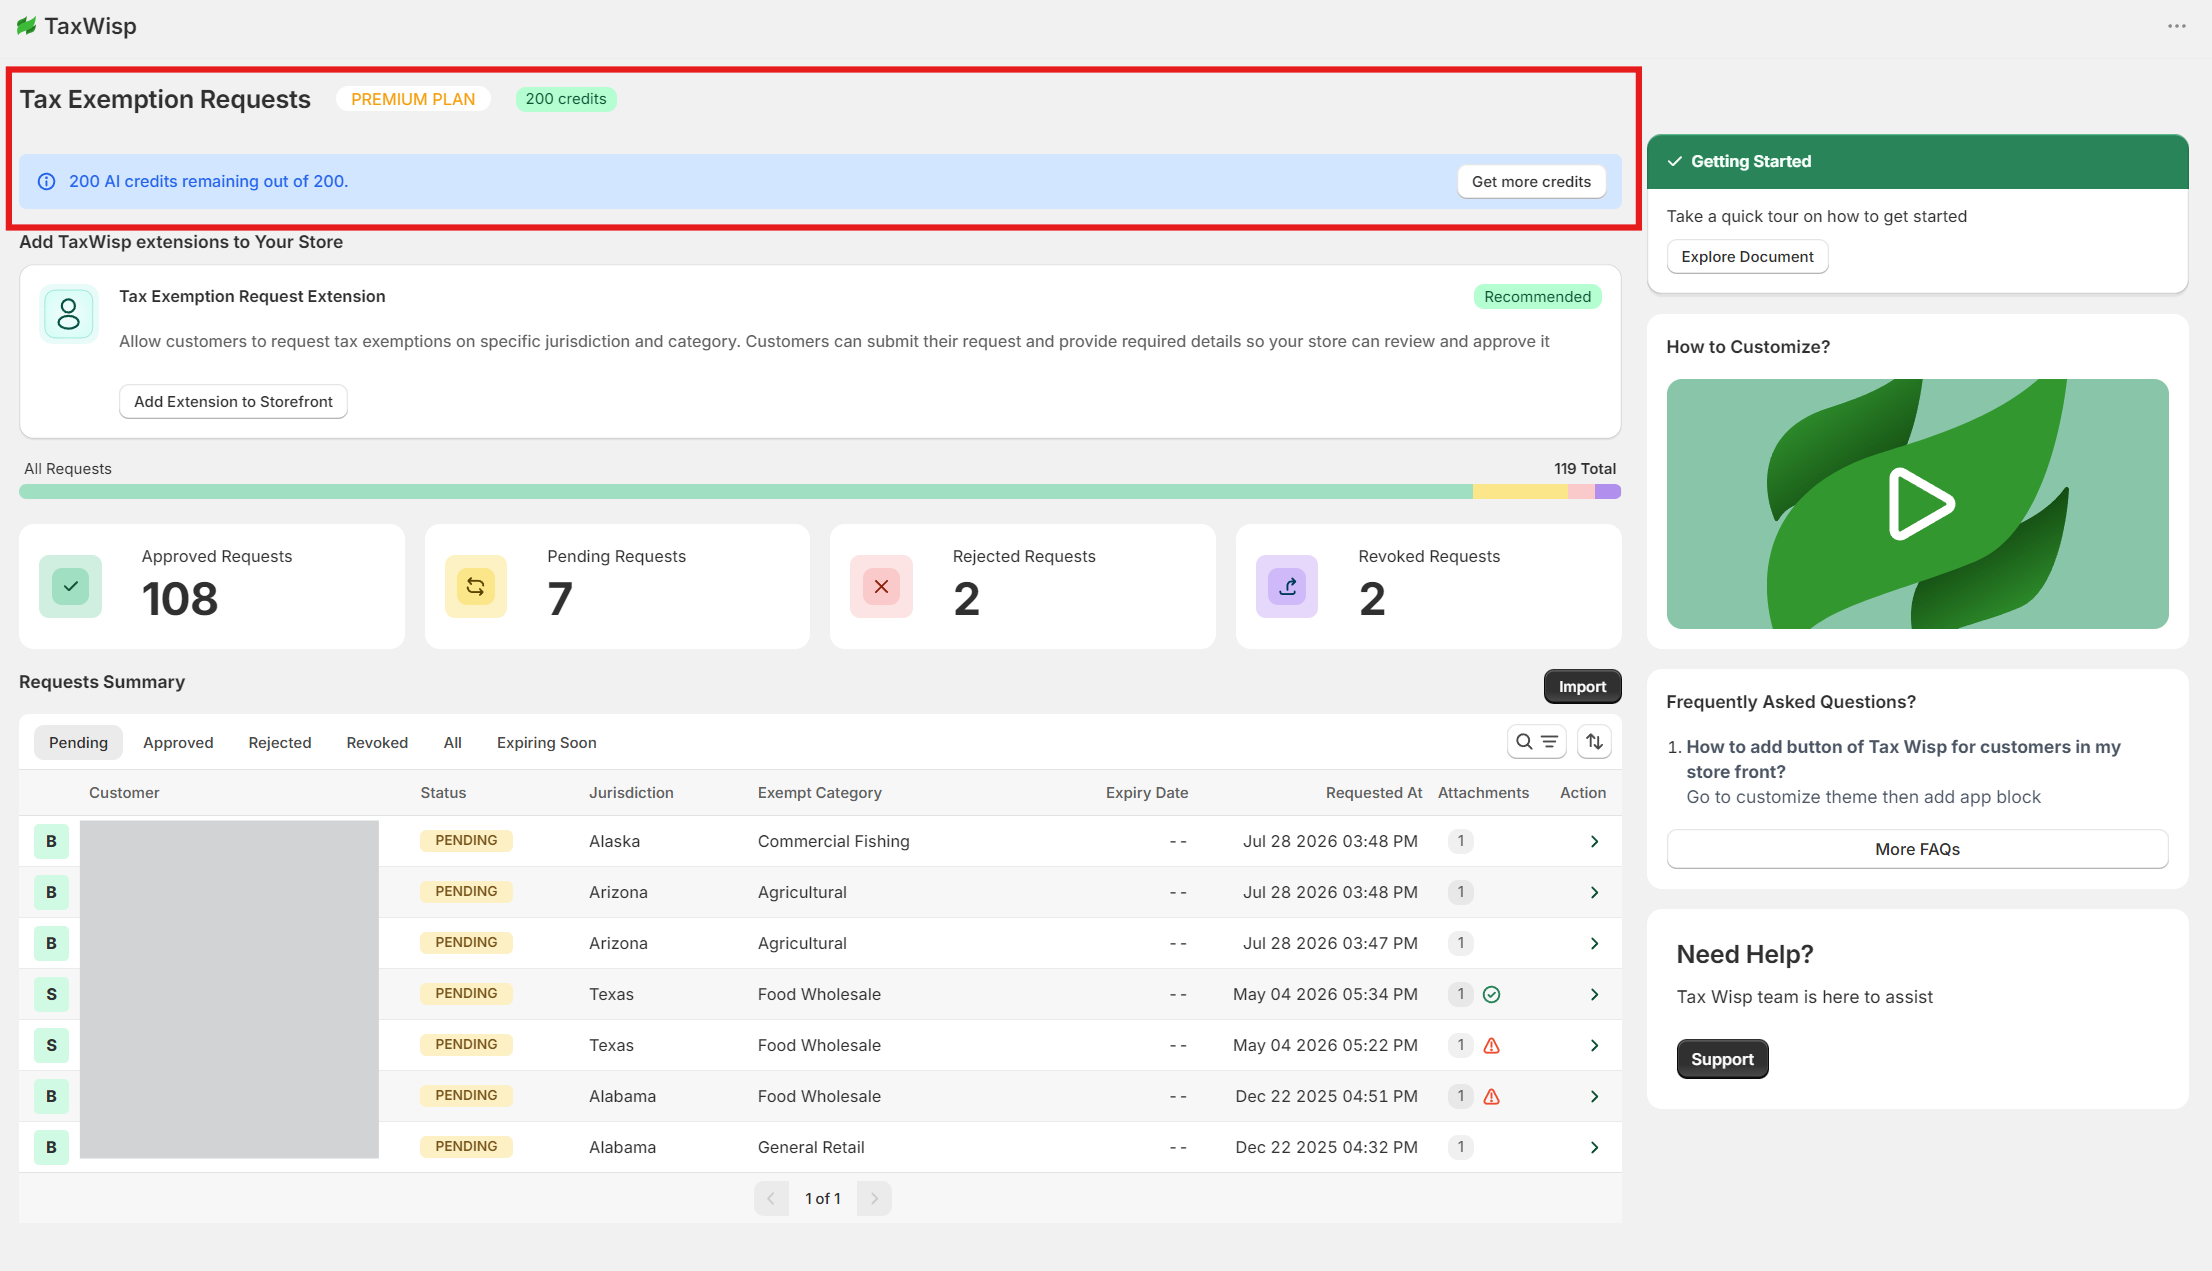This screenshot has height=1271, width=2212.
Task: Open the Alaska Commercial Fishing request details
Action: (1594, 842)
